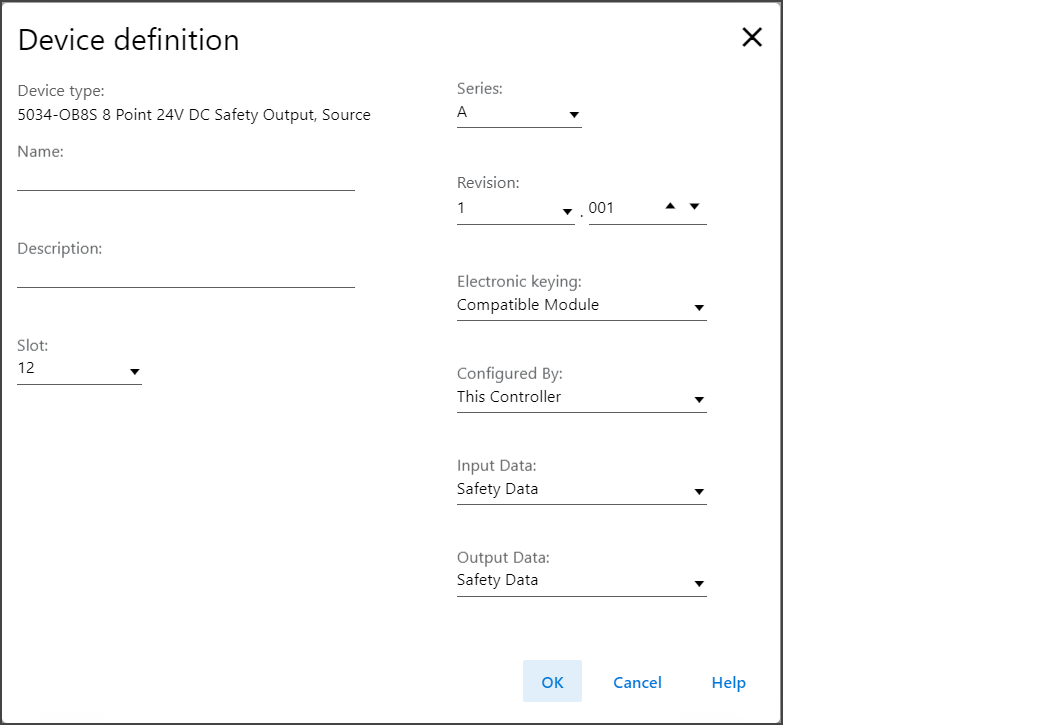Open the Electronic keying dropdown
The width and height of the screenshot is (1050, 727).
(581, 306)
